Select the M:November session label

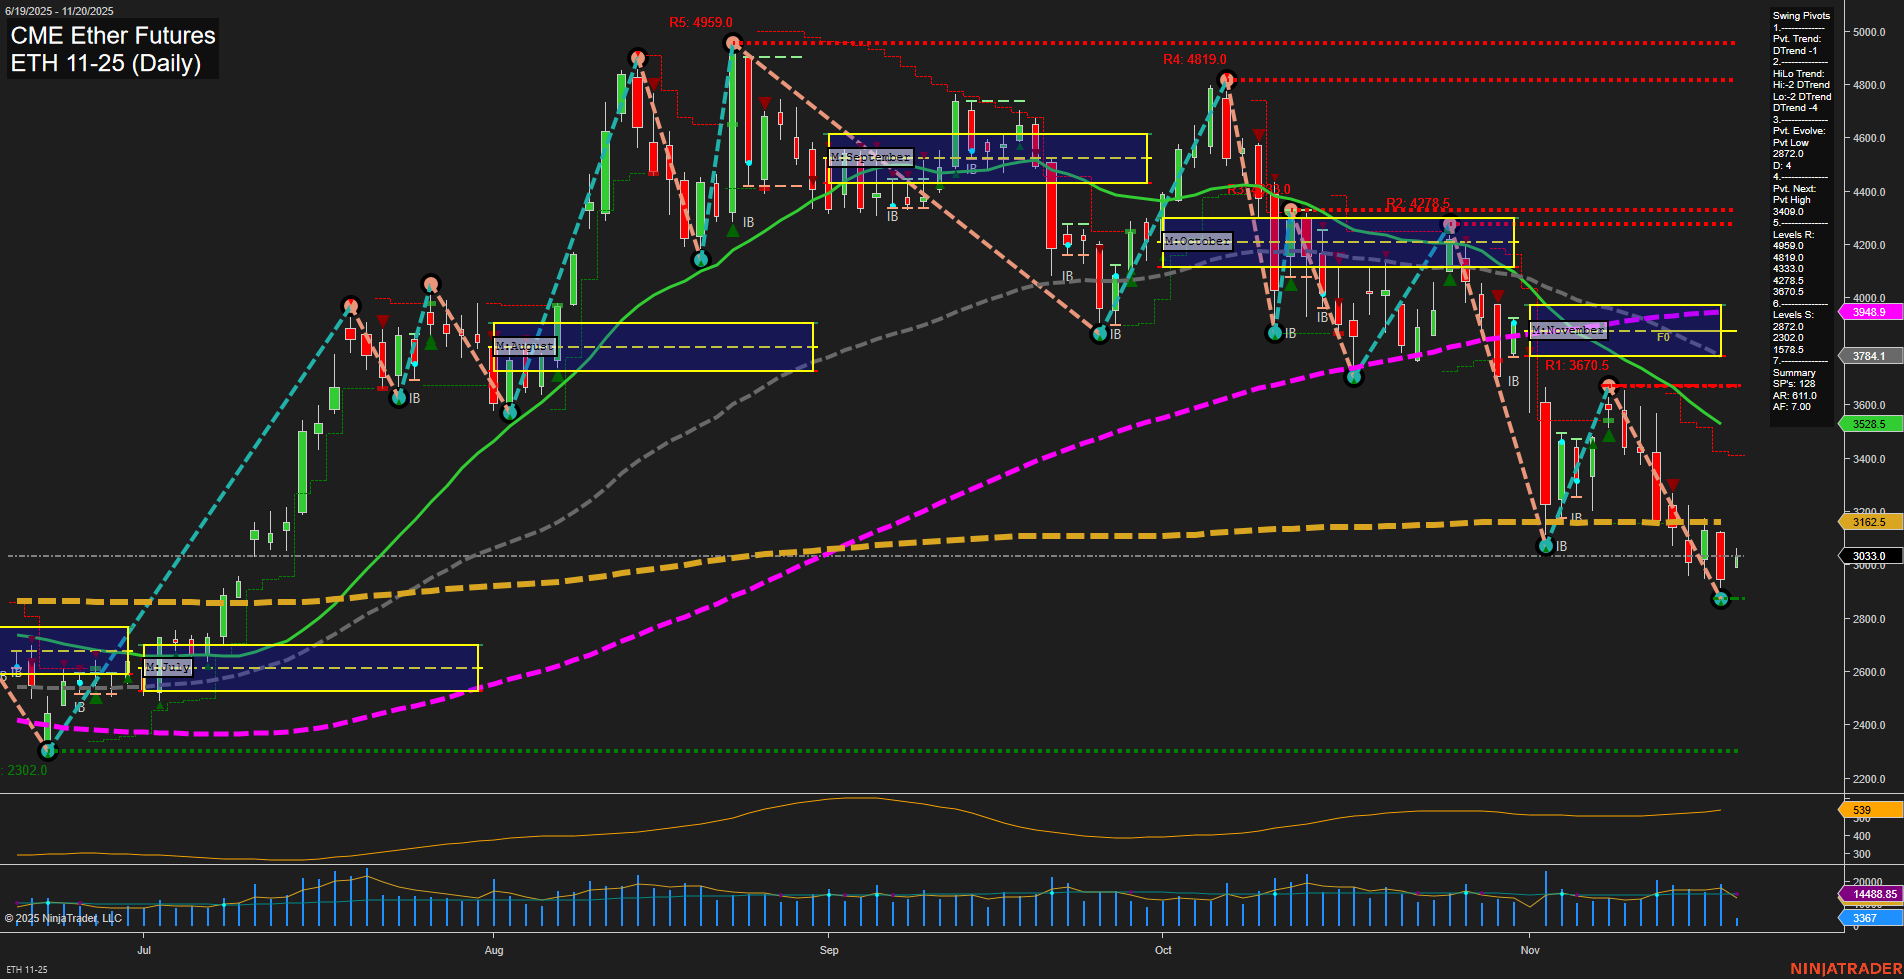tap(1567, 330)
